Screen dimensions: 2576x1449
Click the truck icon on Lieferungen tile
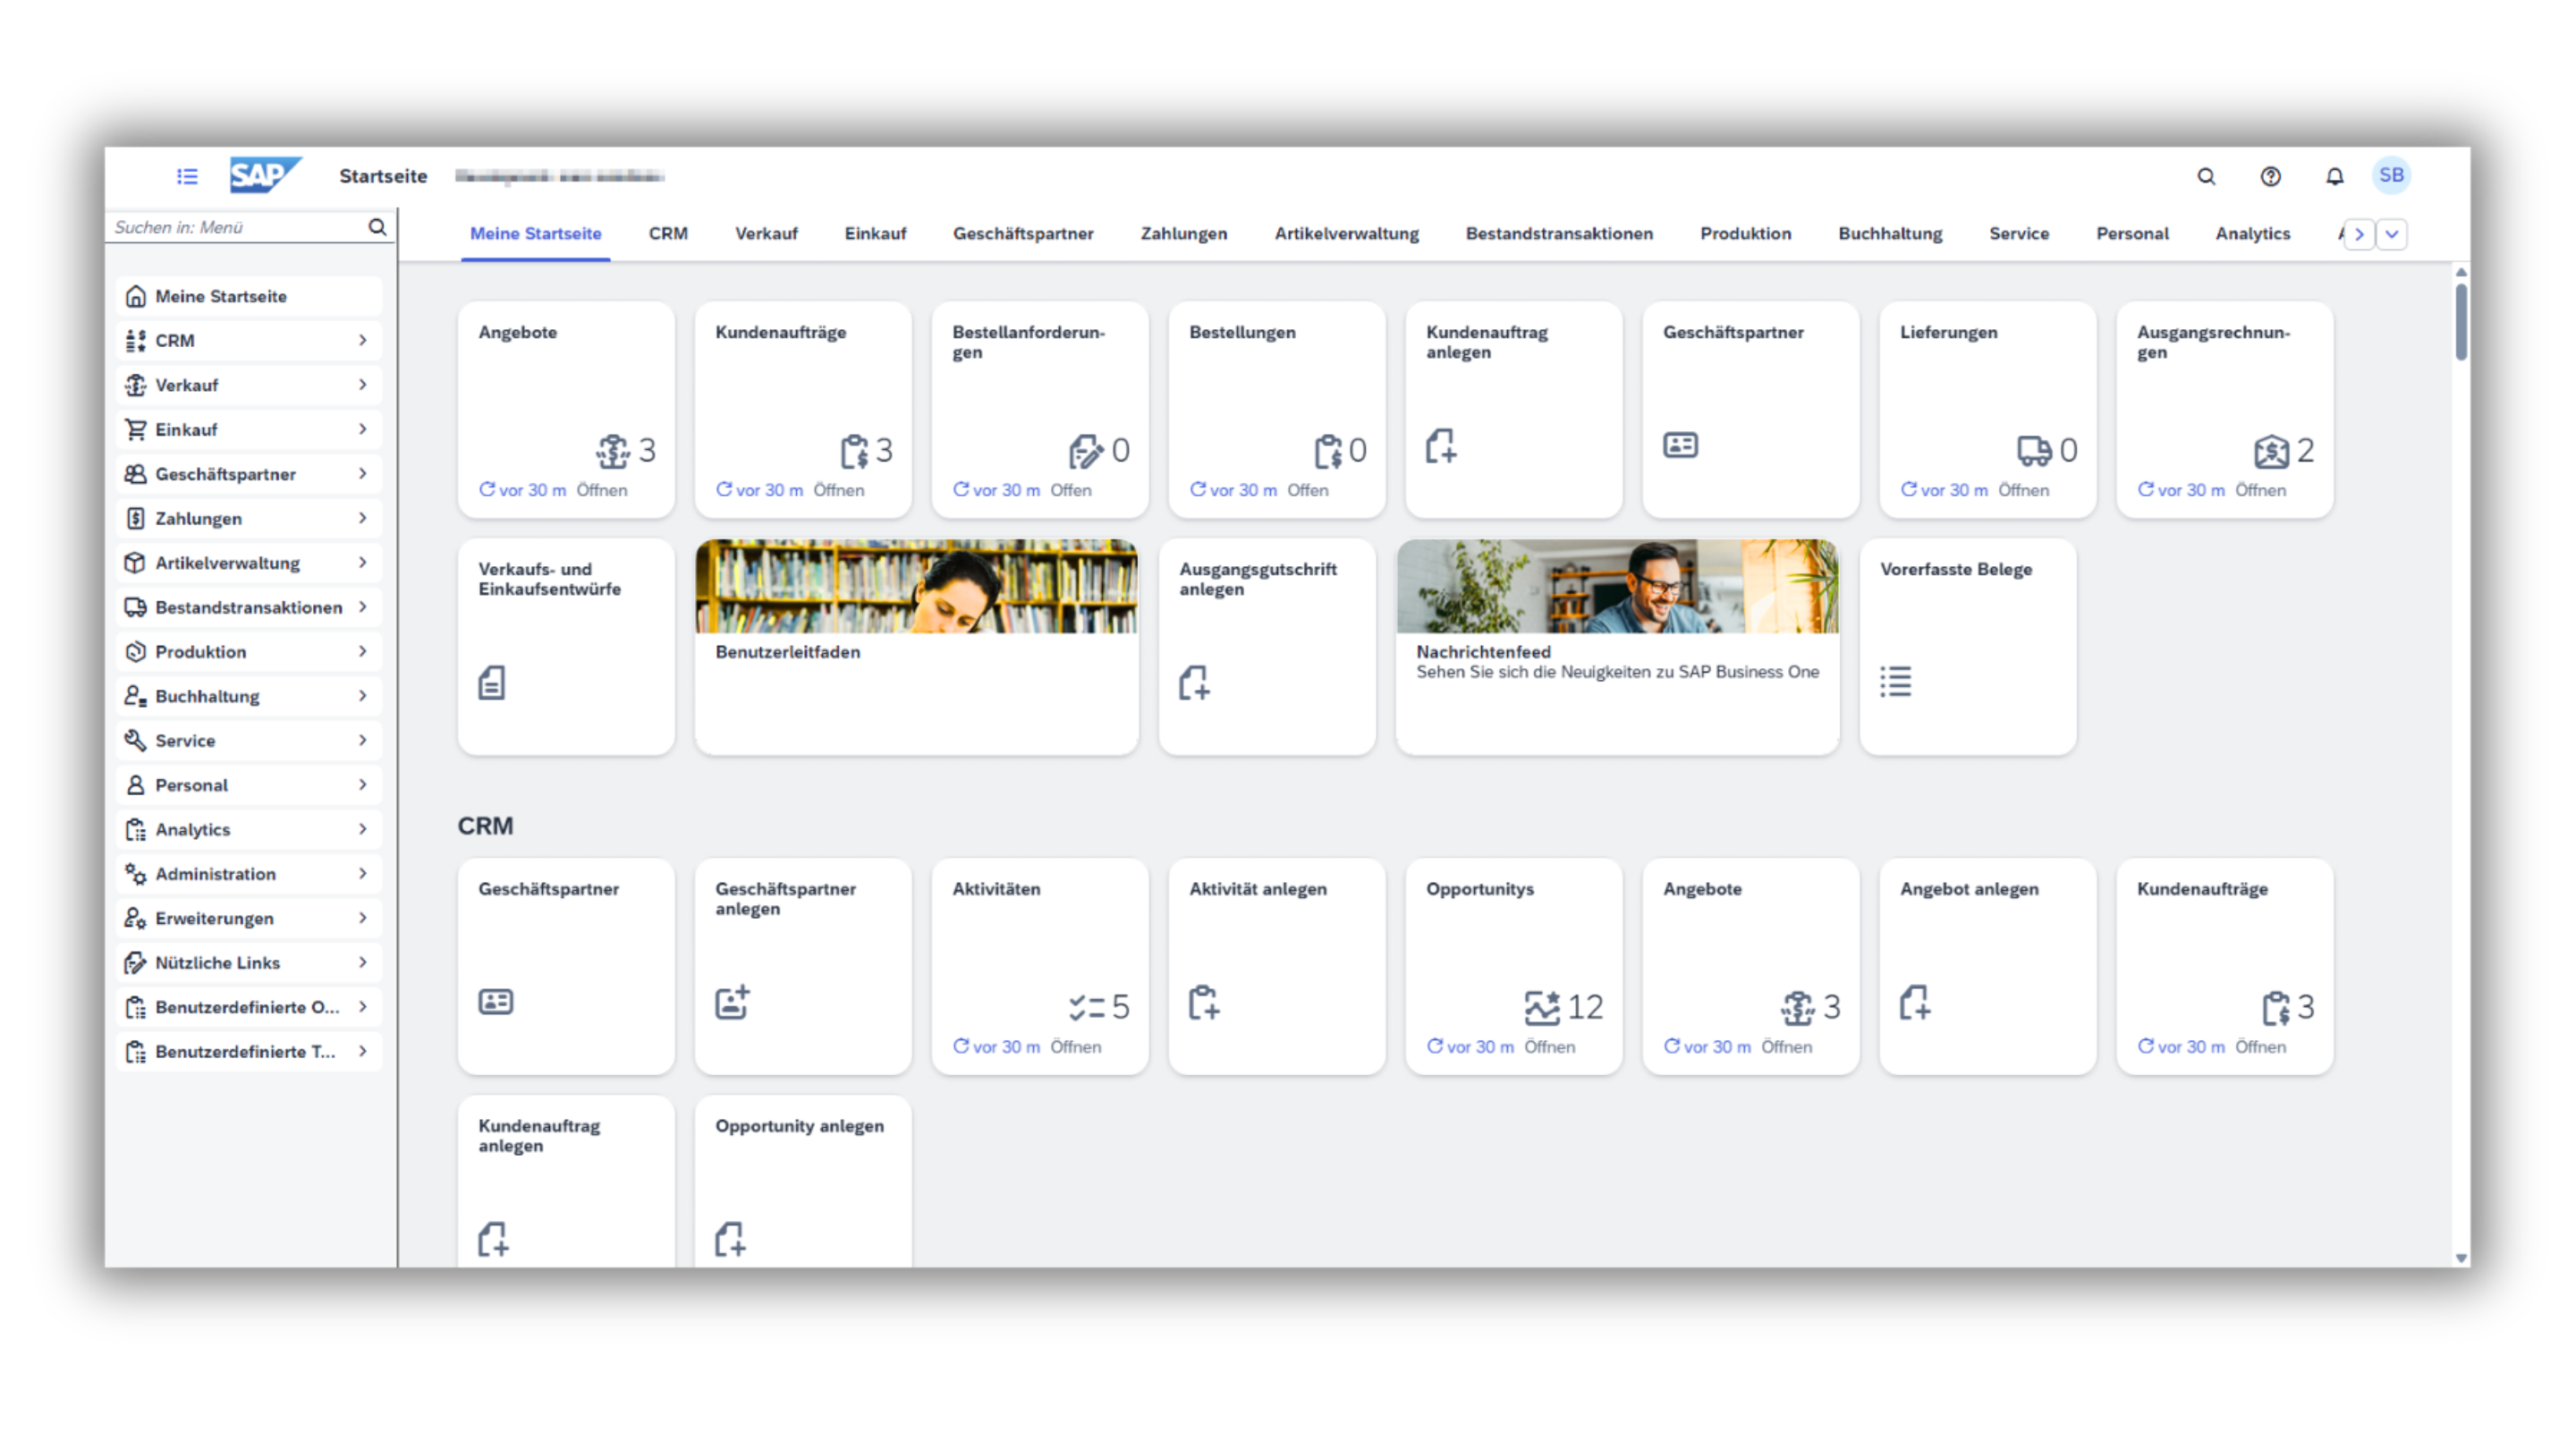coord(2034,450)
